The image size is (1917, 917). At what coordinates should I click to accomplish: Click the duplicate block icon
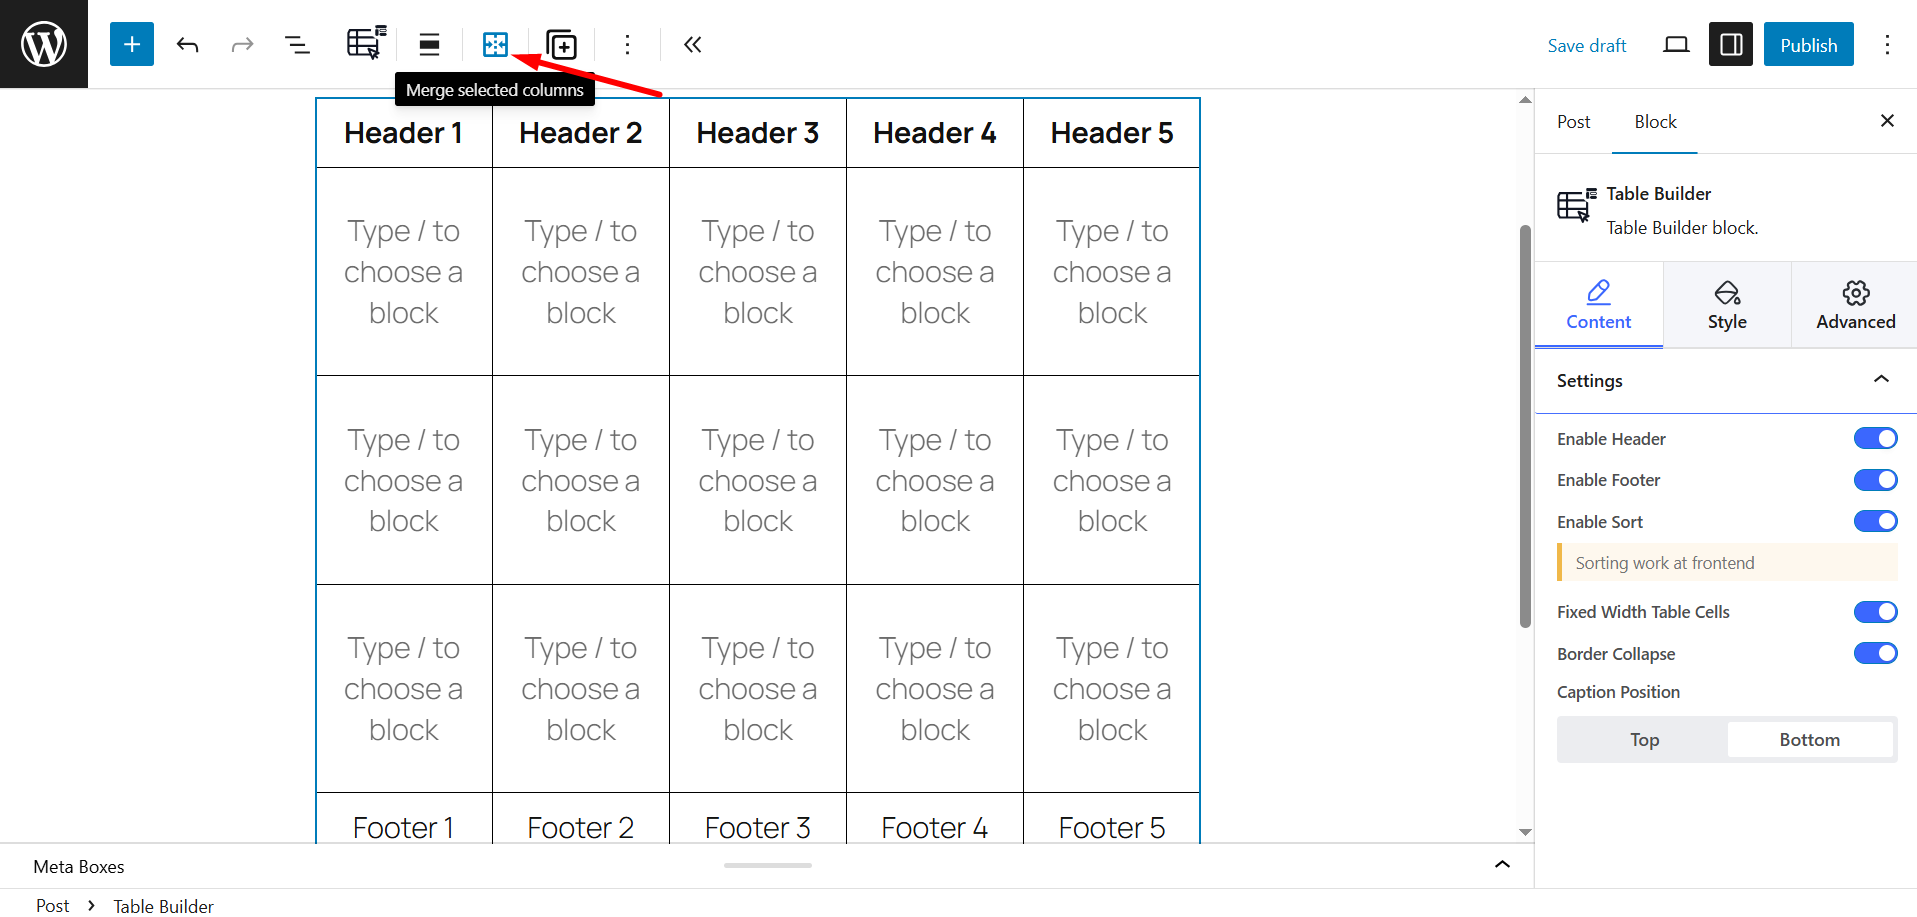[562, 44]
